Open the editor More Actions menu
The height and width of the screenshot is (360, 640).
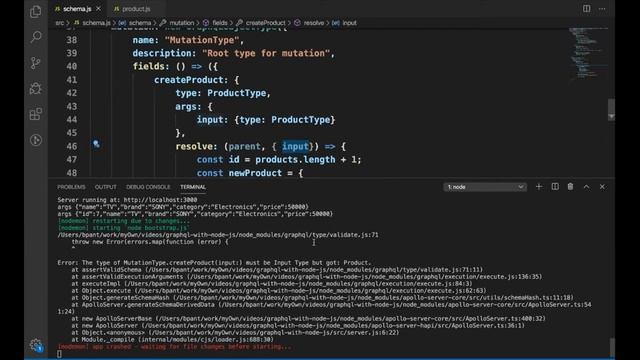click(602, 9)
